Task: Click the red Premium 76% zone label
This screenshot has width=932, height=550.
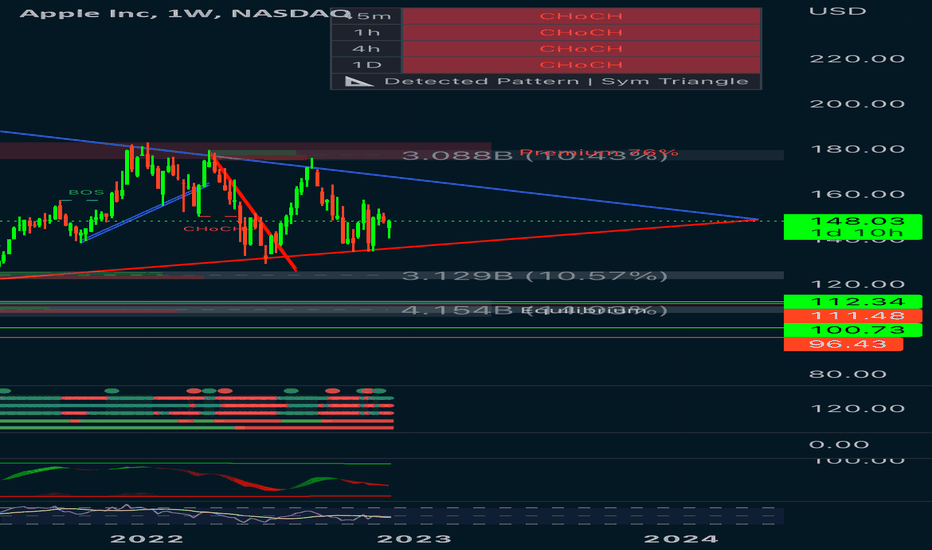Action: point(599,153)
